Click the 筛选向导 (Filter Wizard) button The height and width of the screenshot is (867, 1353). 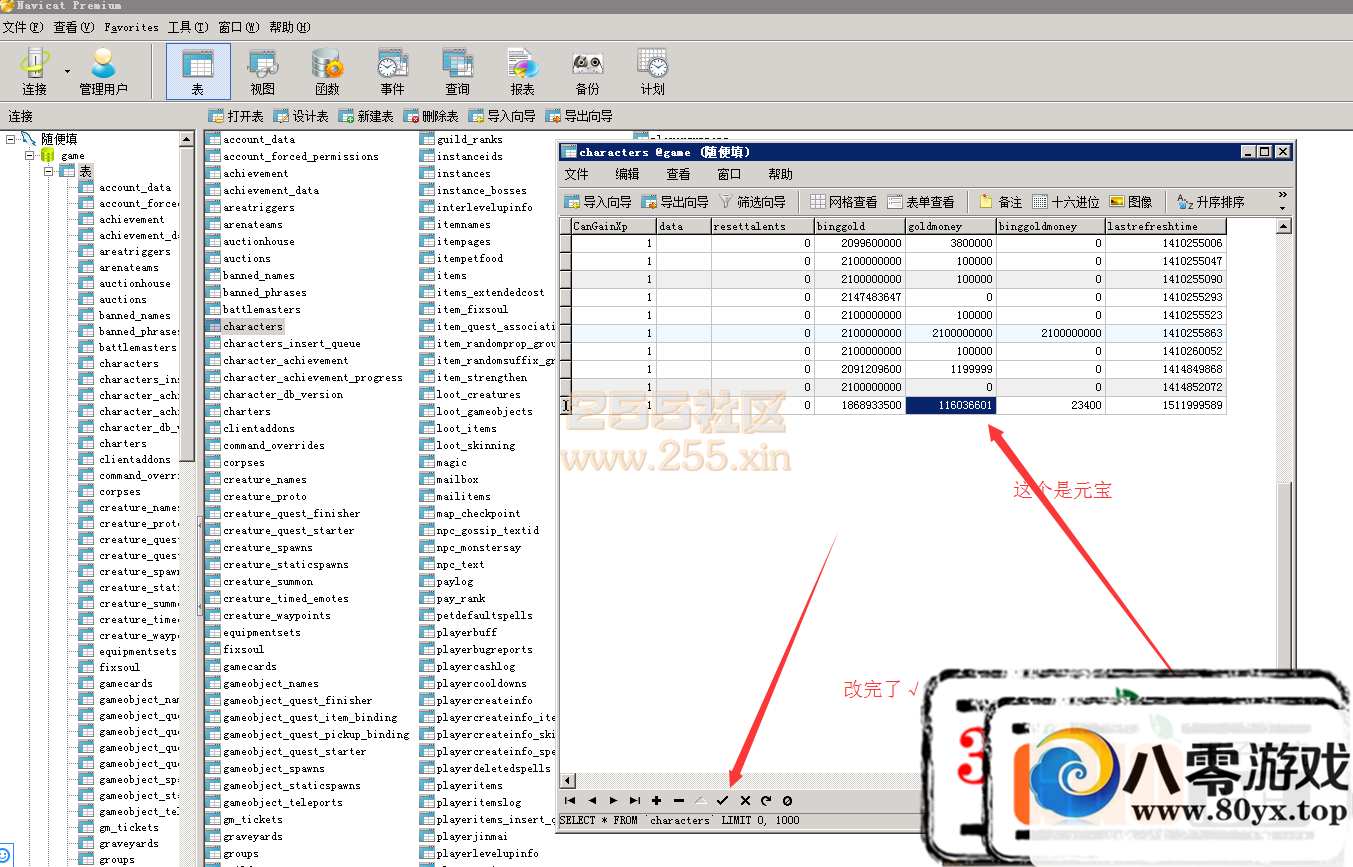(x=753, y=202)
